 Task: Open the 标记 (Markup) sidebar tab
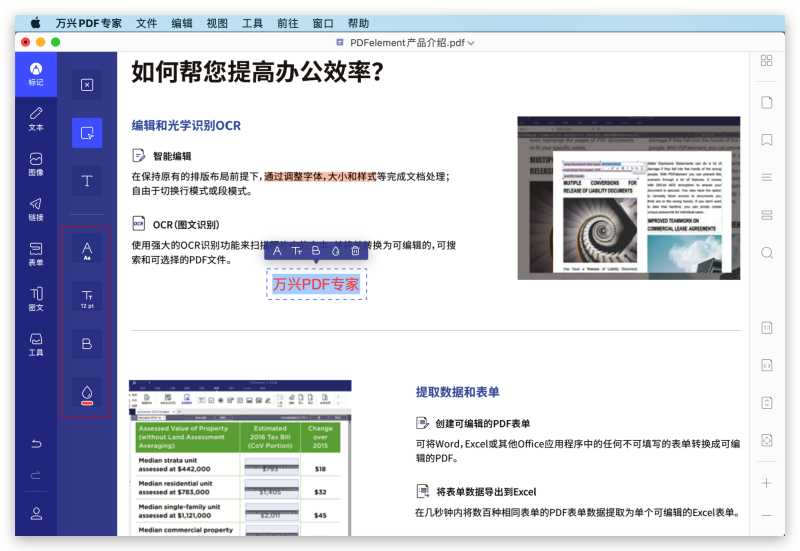click(x=36, y=74)
